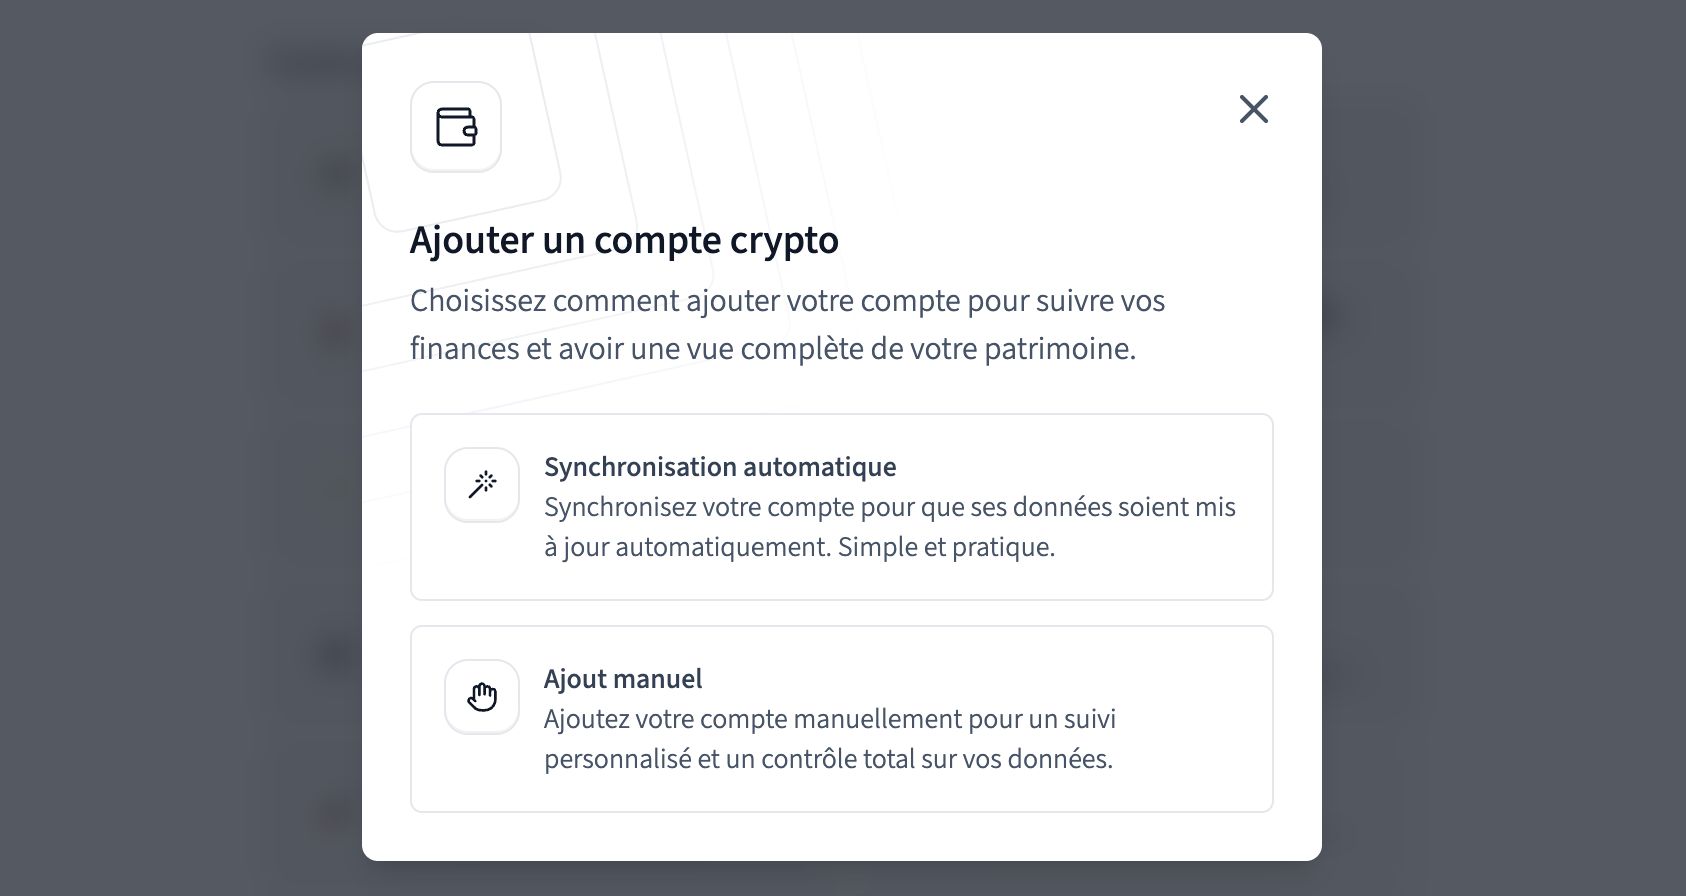Screen dimensions: 1686x896
Task: Click the raised hand manual icon
Action: (482, 697)
